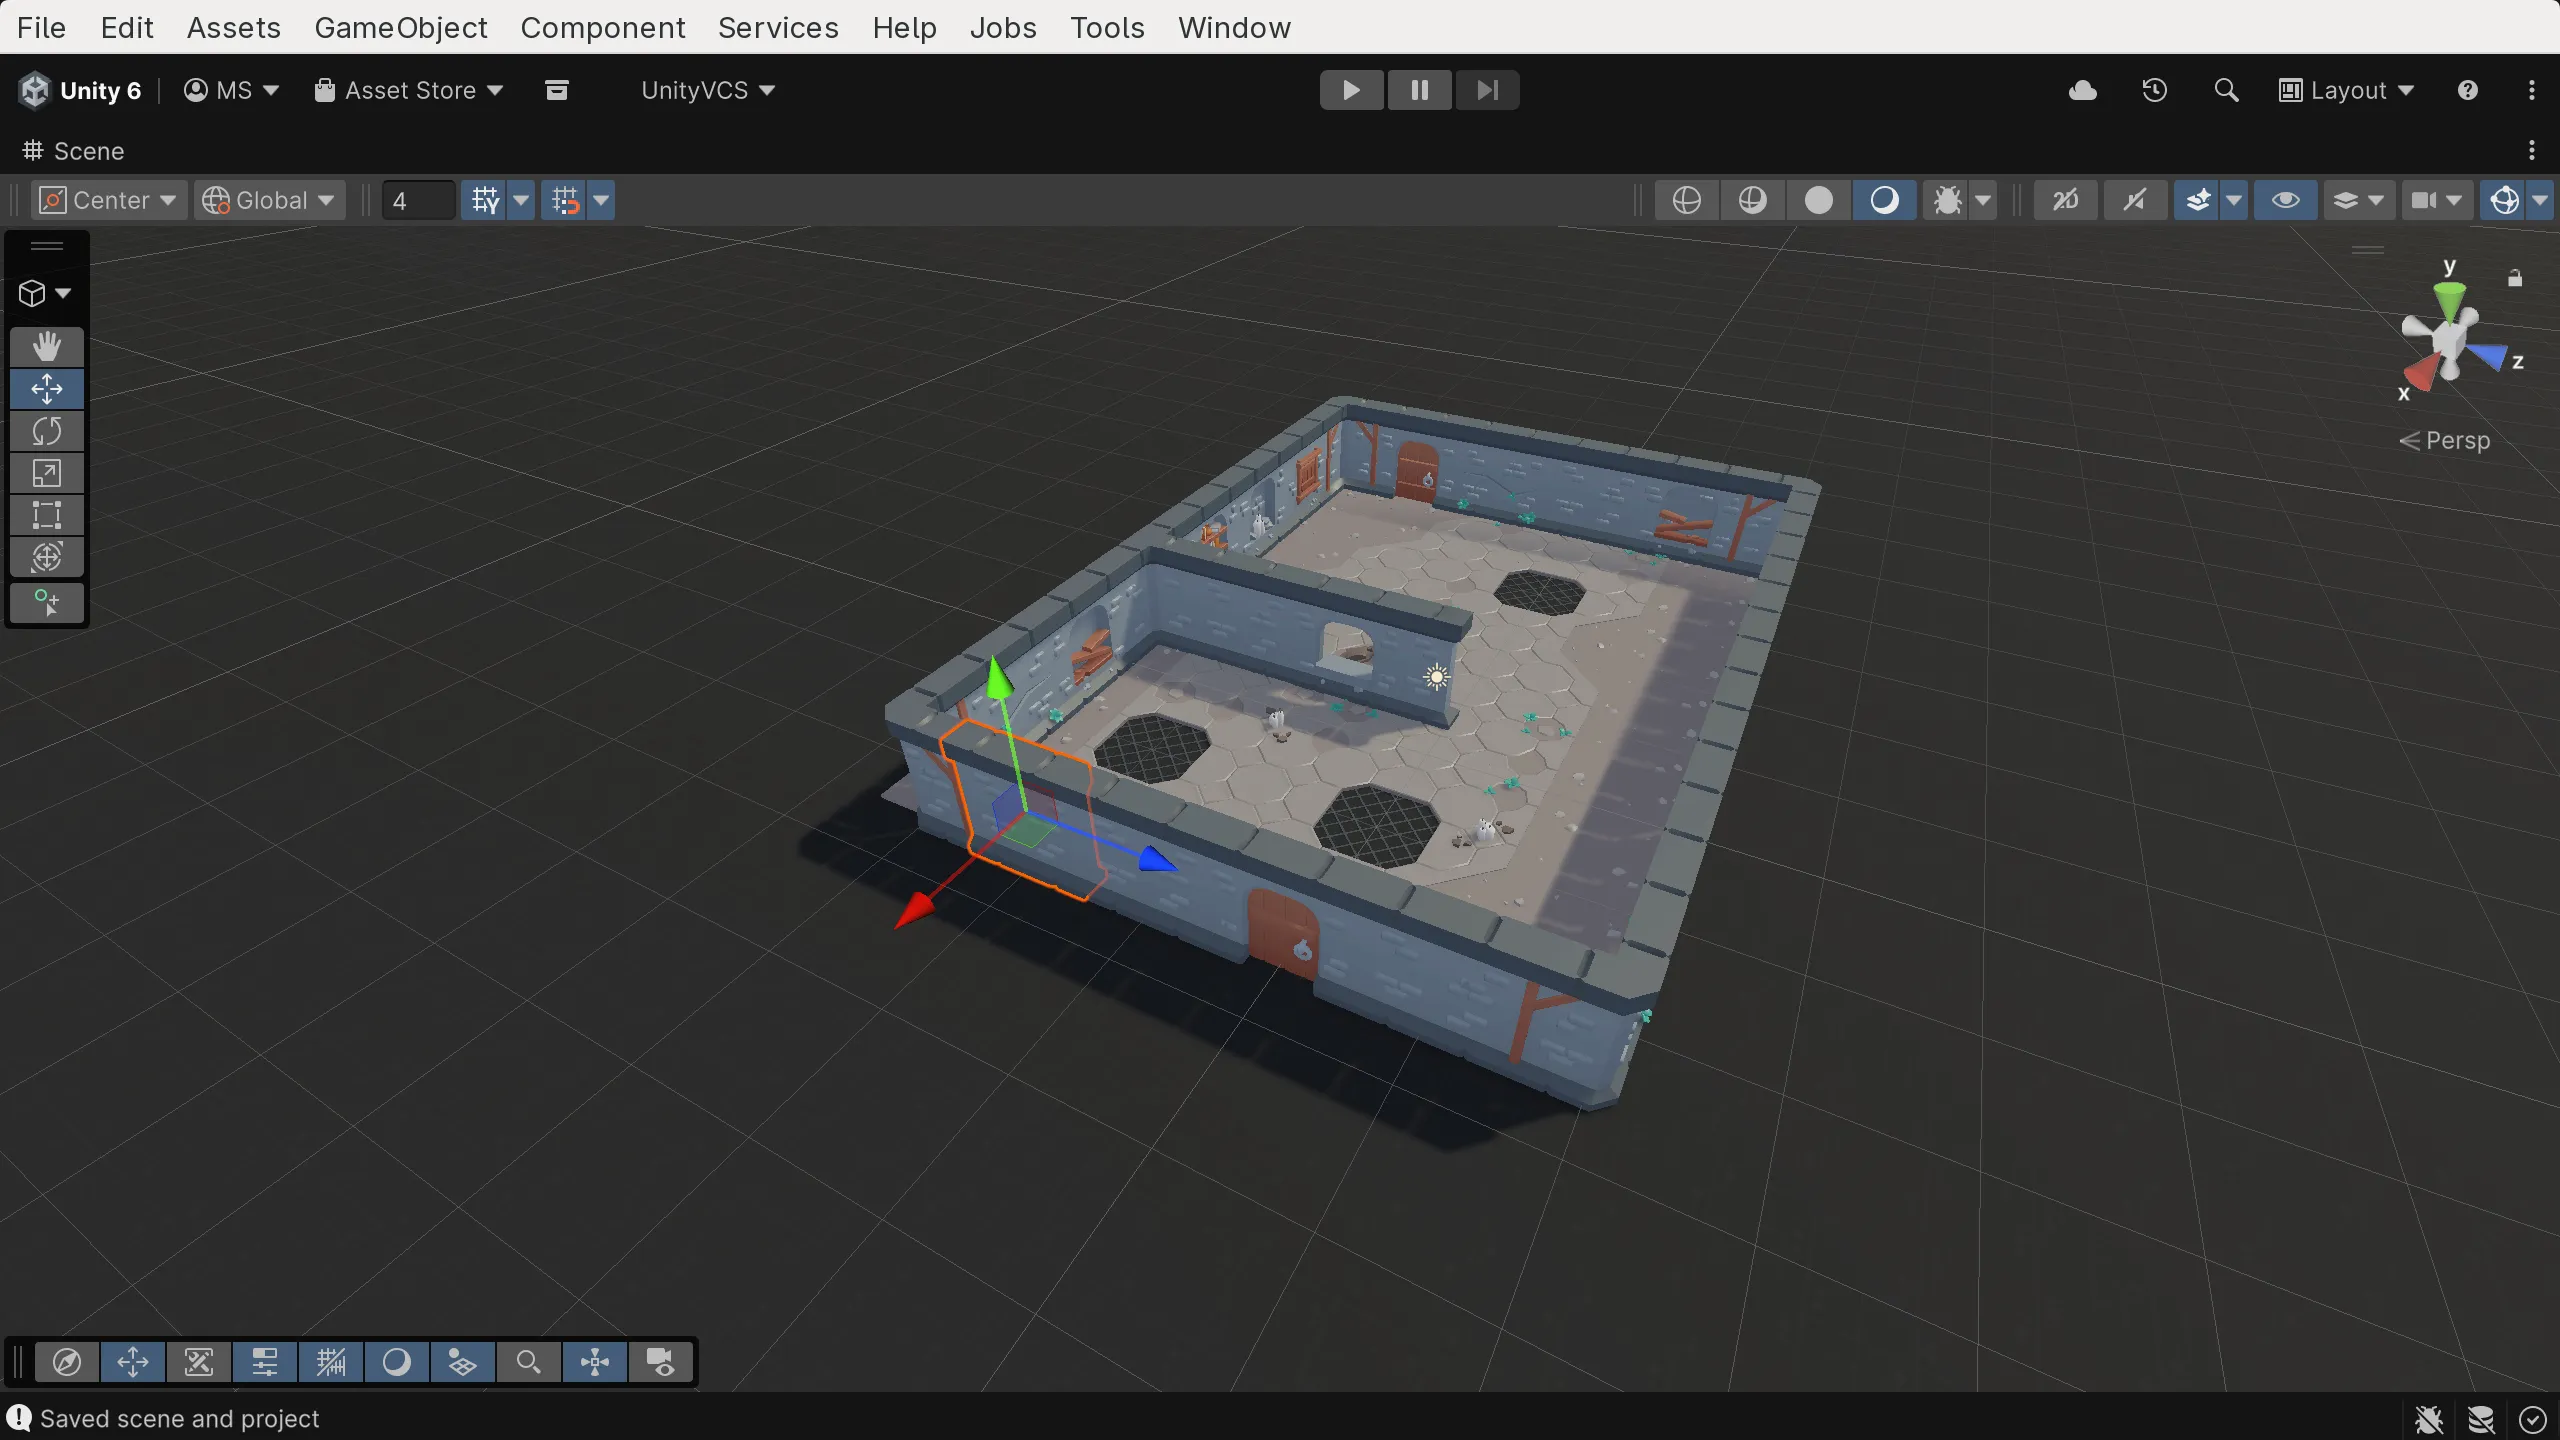Select the Hand view tool
This screenshot has height=1440, width=2560.
pyautogui.click(x=46, y=346)
